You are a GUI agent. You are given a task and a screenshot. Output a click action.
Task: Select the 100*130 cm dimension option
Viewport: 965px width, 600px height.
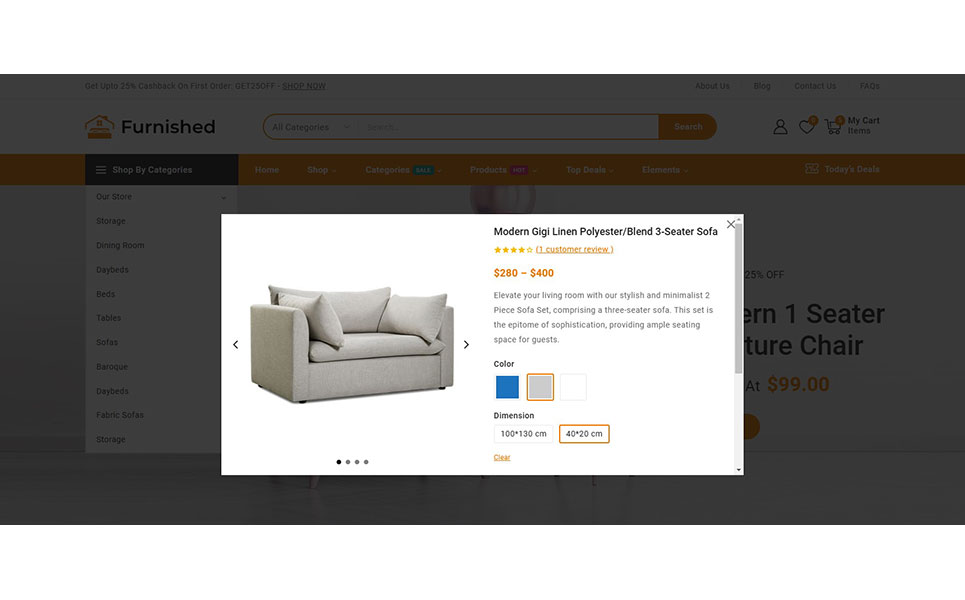[x=523, y=434]
